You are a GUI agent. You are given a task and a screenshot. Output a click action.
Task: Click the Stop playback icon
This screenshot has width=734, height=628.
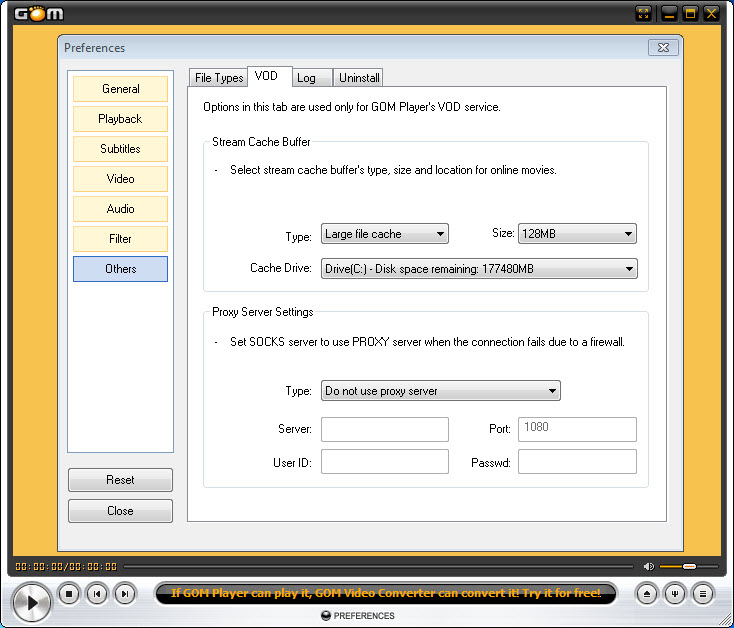(x=69, y=594)
